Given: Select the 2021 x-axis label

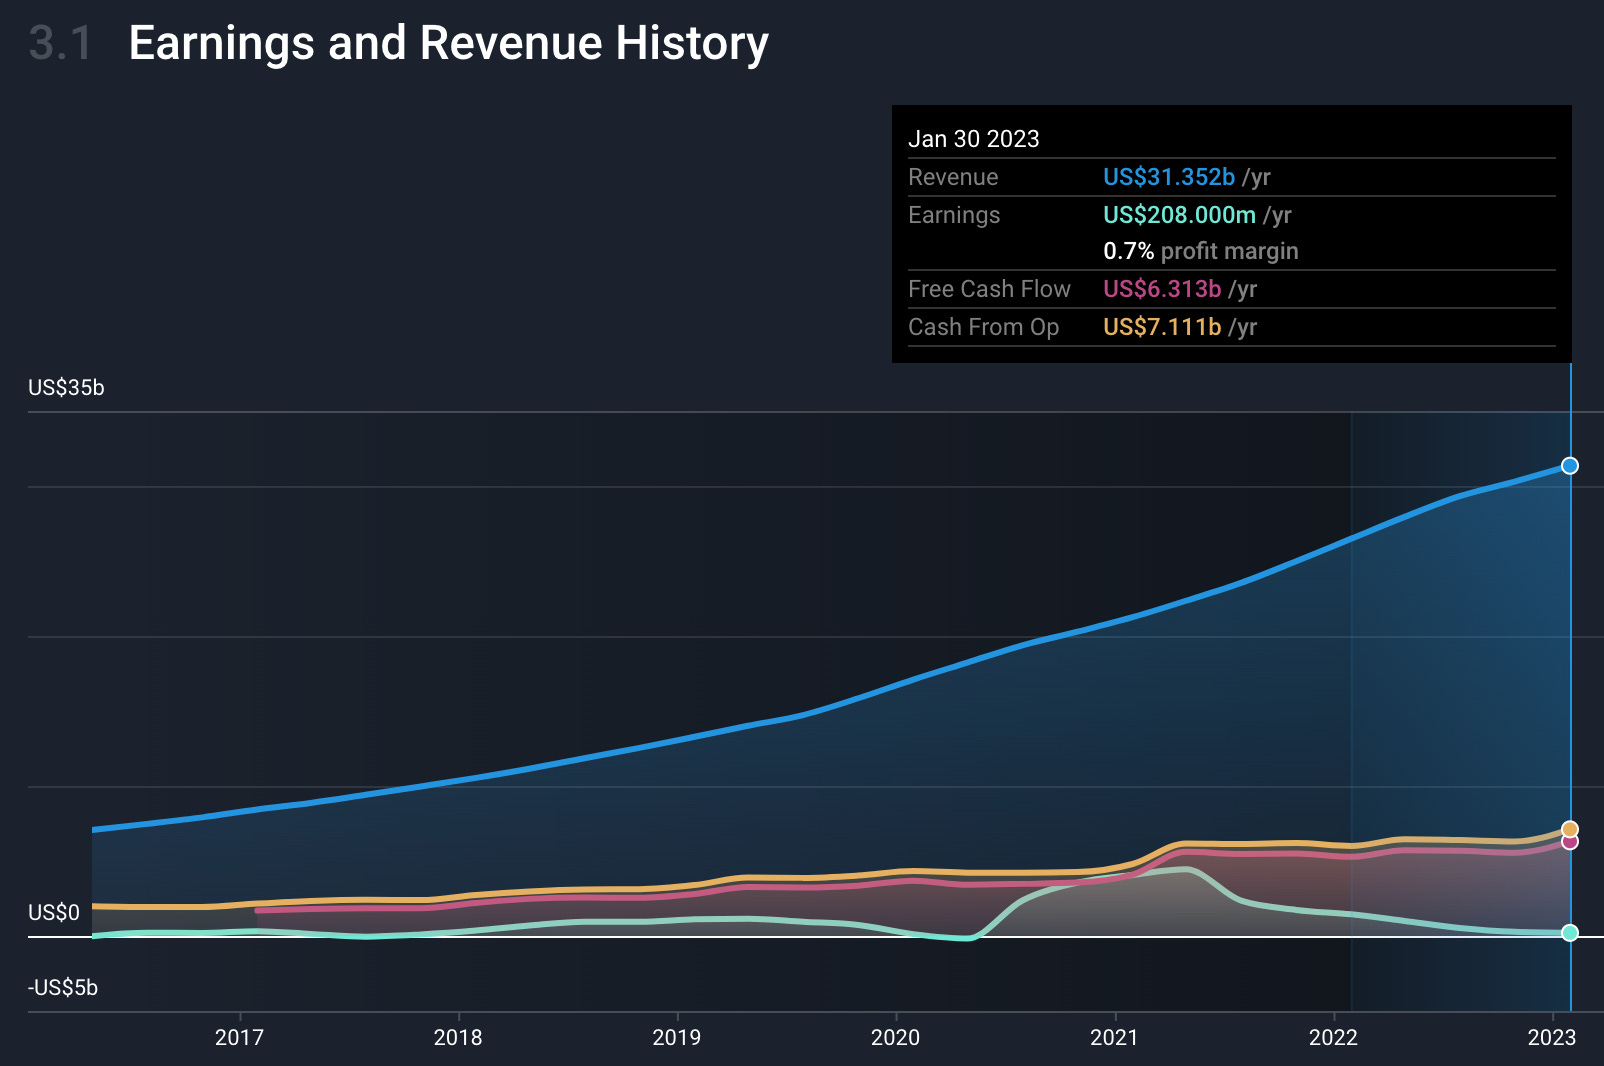Looking at the screenshot, I should click(1114, 1037).
